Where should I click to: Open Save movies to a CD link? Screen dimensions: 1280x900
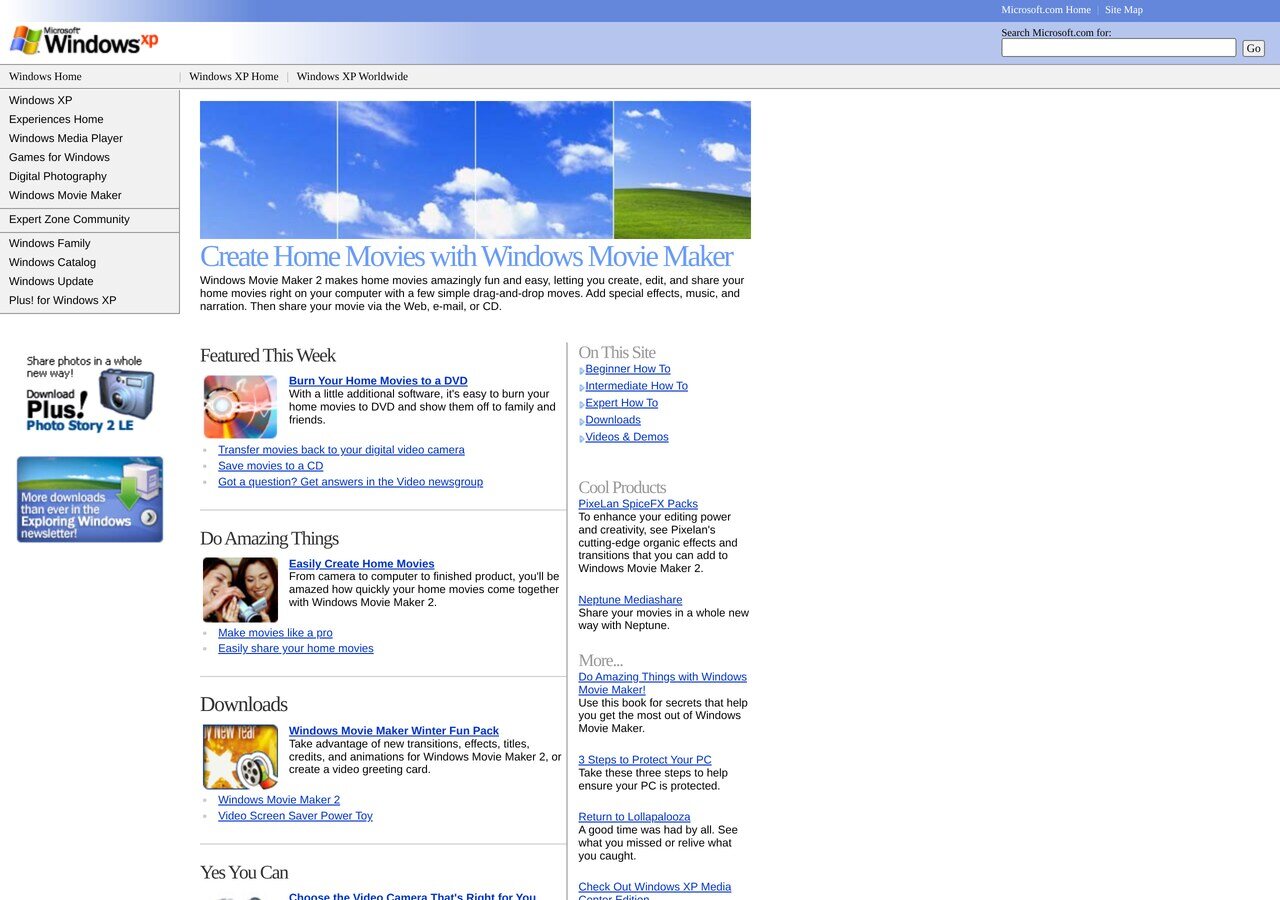click(270, 466)
